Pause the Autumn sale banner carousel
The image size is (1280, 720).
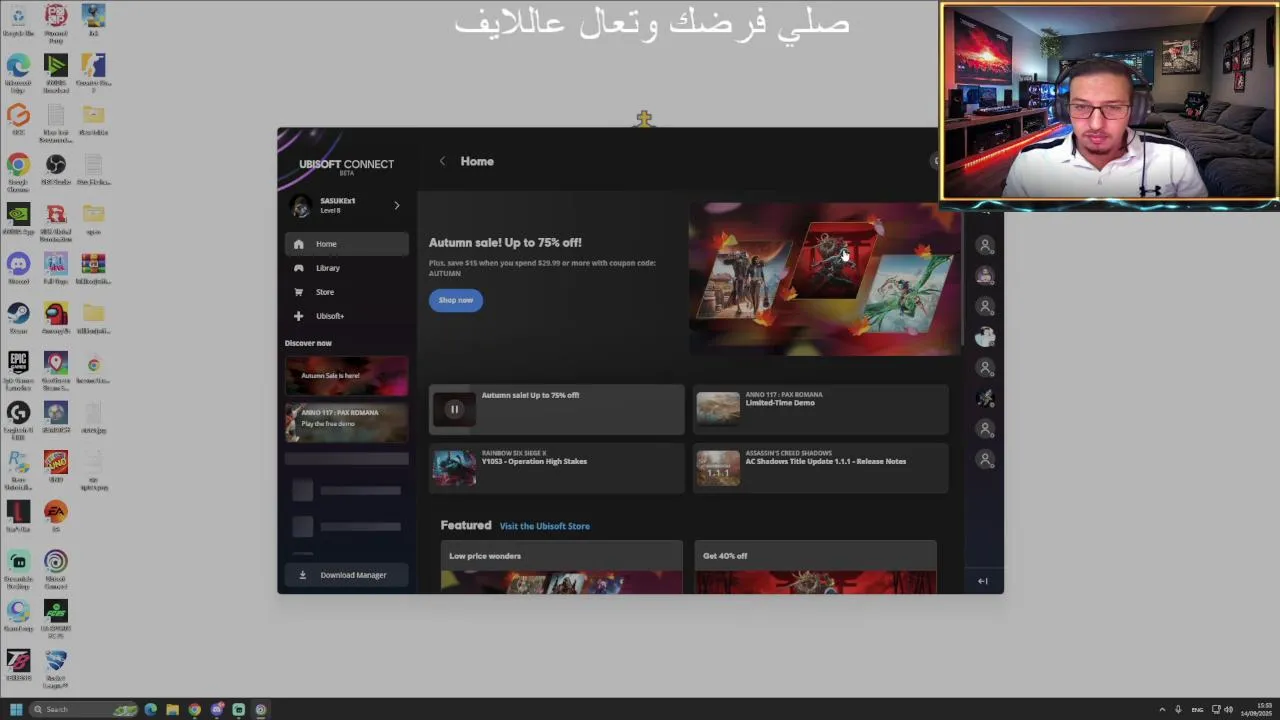point(454,409)
